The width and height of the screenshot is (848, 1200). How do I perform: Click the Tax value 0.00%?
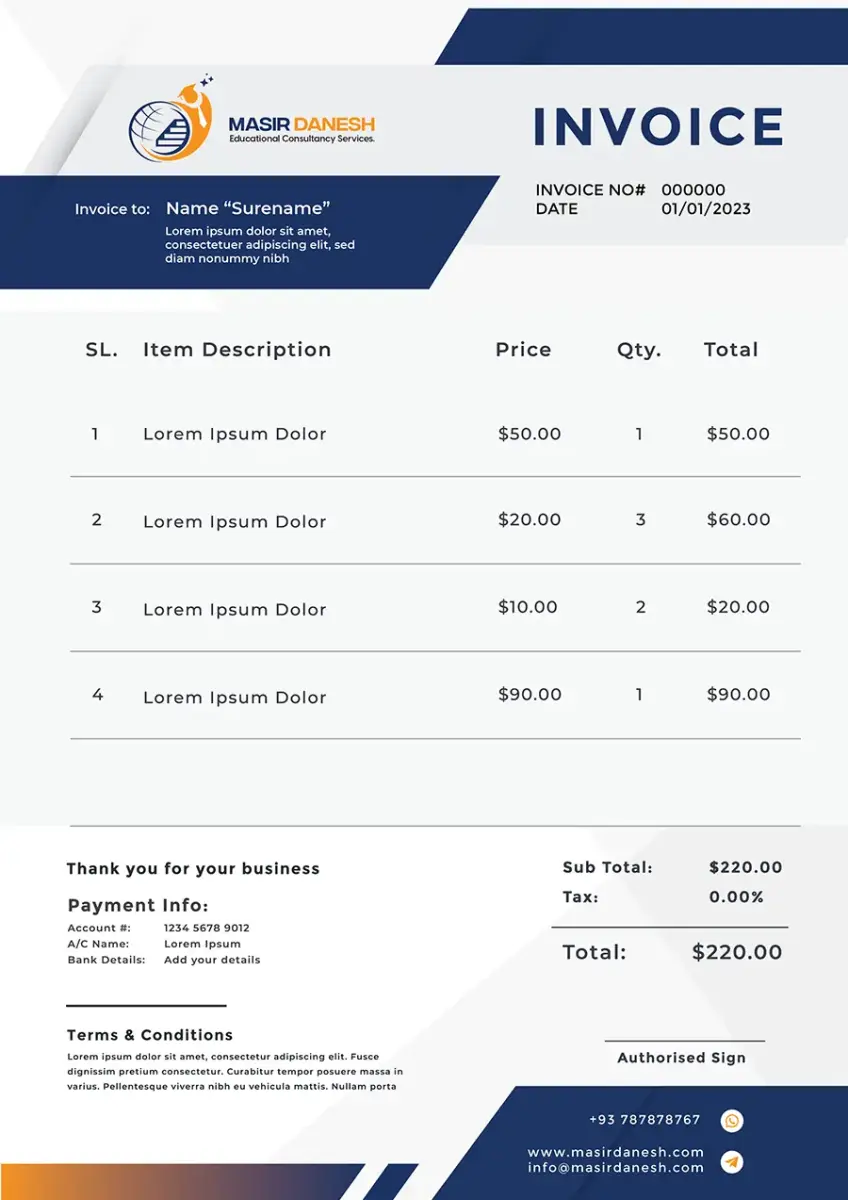[736, 897]
